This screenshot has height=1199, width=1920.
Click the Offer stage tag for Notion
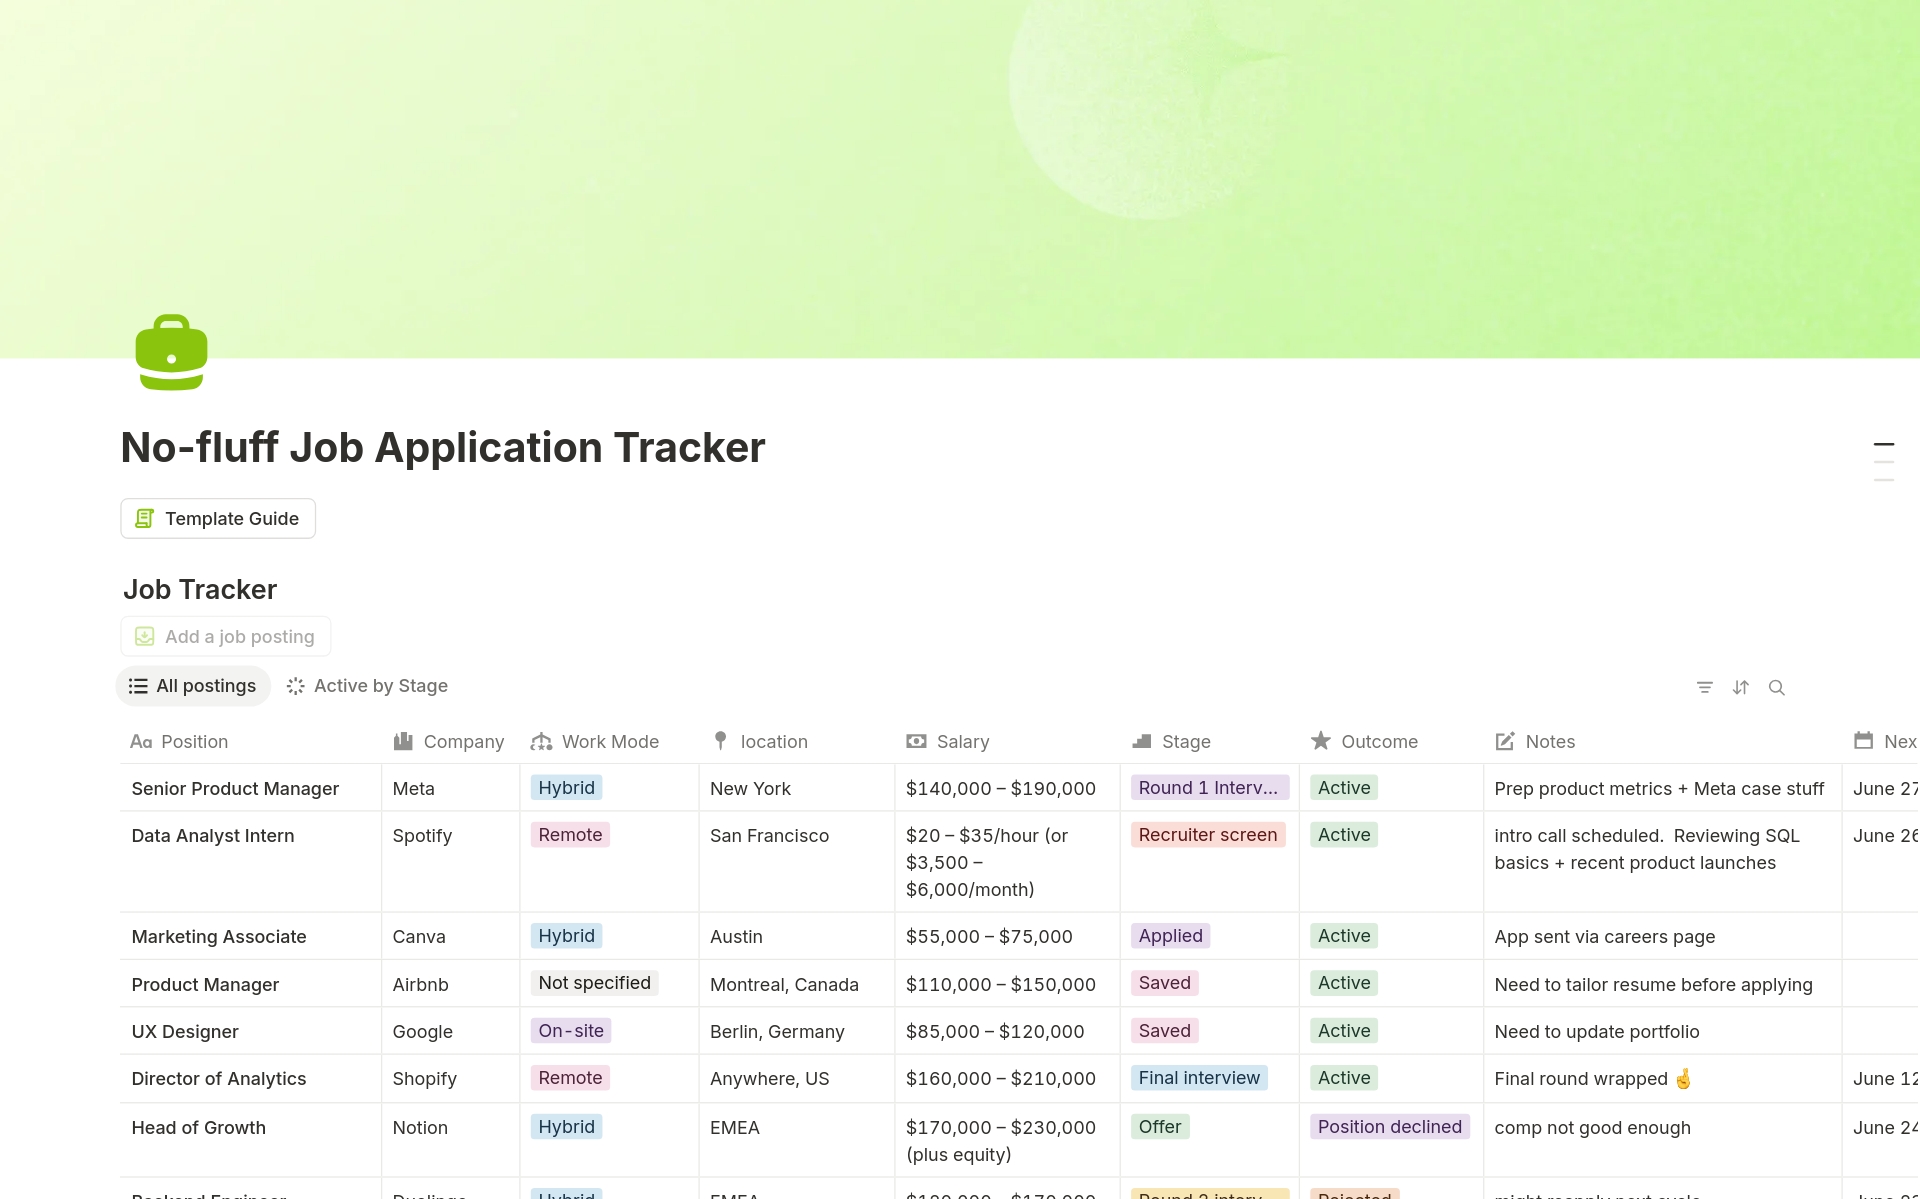click(x=1160, y=1126)
